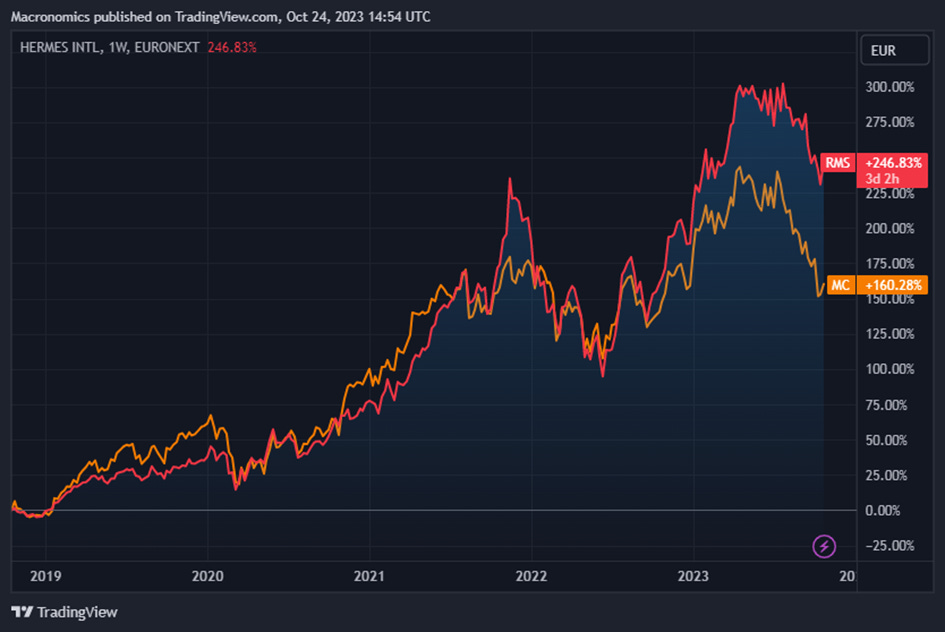Click the 2021 time axis label
Screen dimensions: 945x632
pos(369,576)
